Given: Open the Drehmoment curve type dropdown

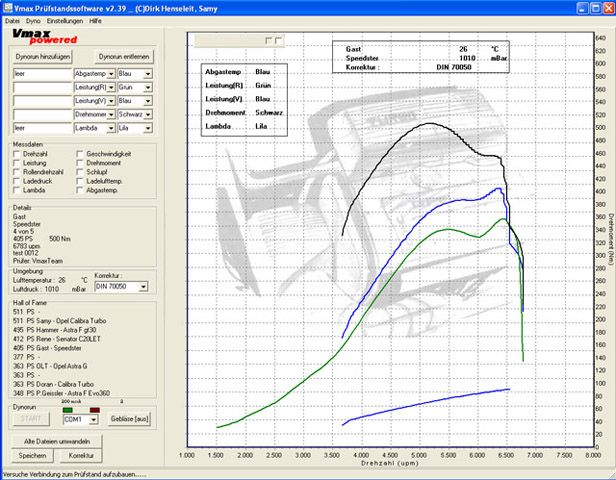Looking at the screenshot, I should point(111,114).
